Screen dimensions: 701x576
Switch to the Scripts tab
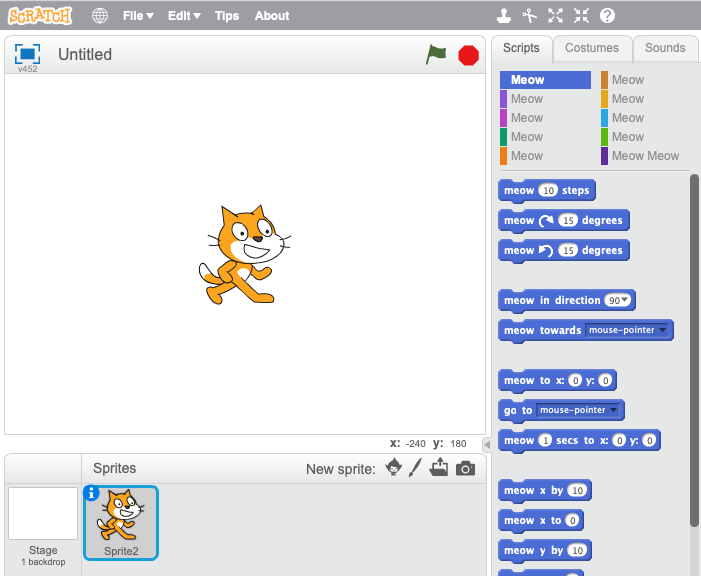tap(521, 48)
